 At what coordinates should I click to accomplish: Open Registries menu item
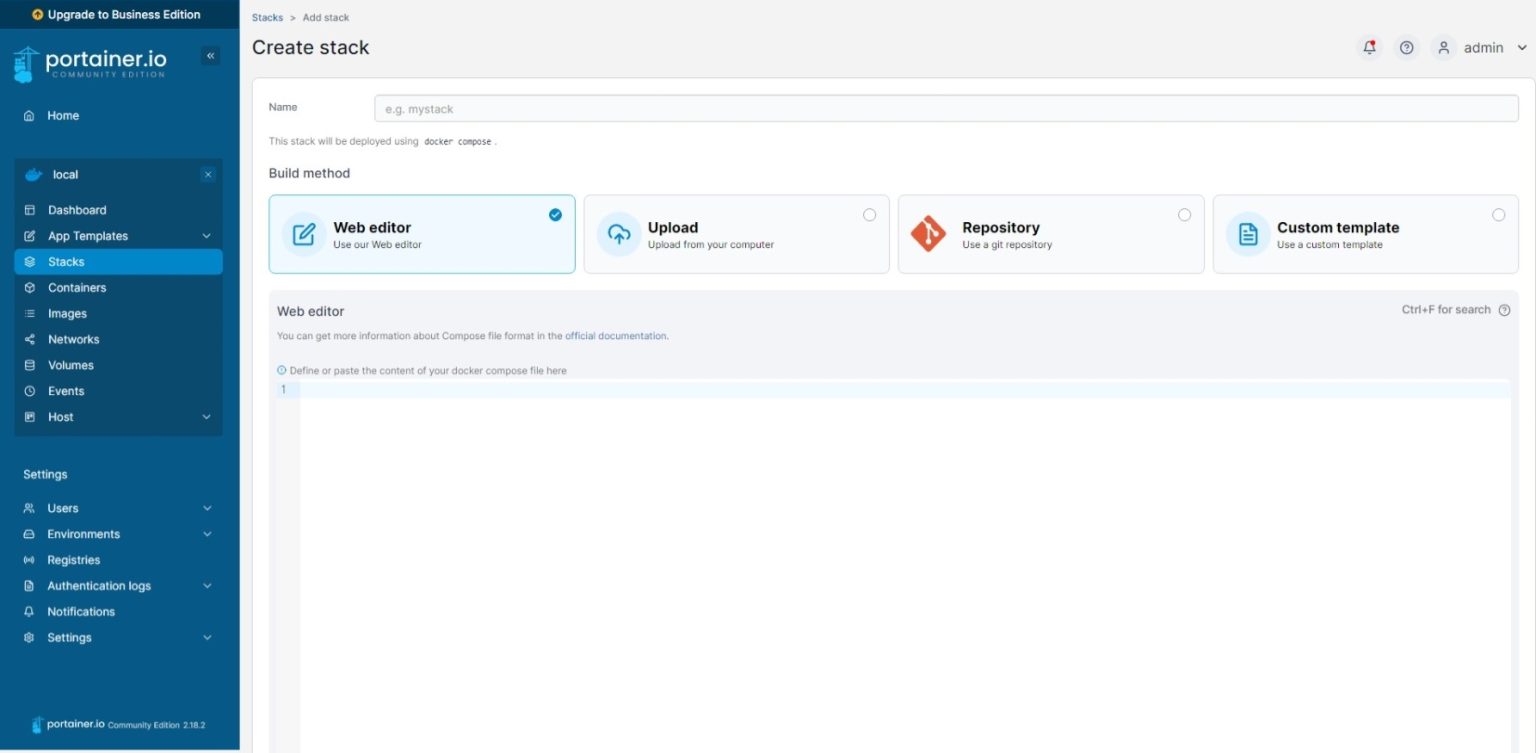click(x=118, y=560)
